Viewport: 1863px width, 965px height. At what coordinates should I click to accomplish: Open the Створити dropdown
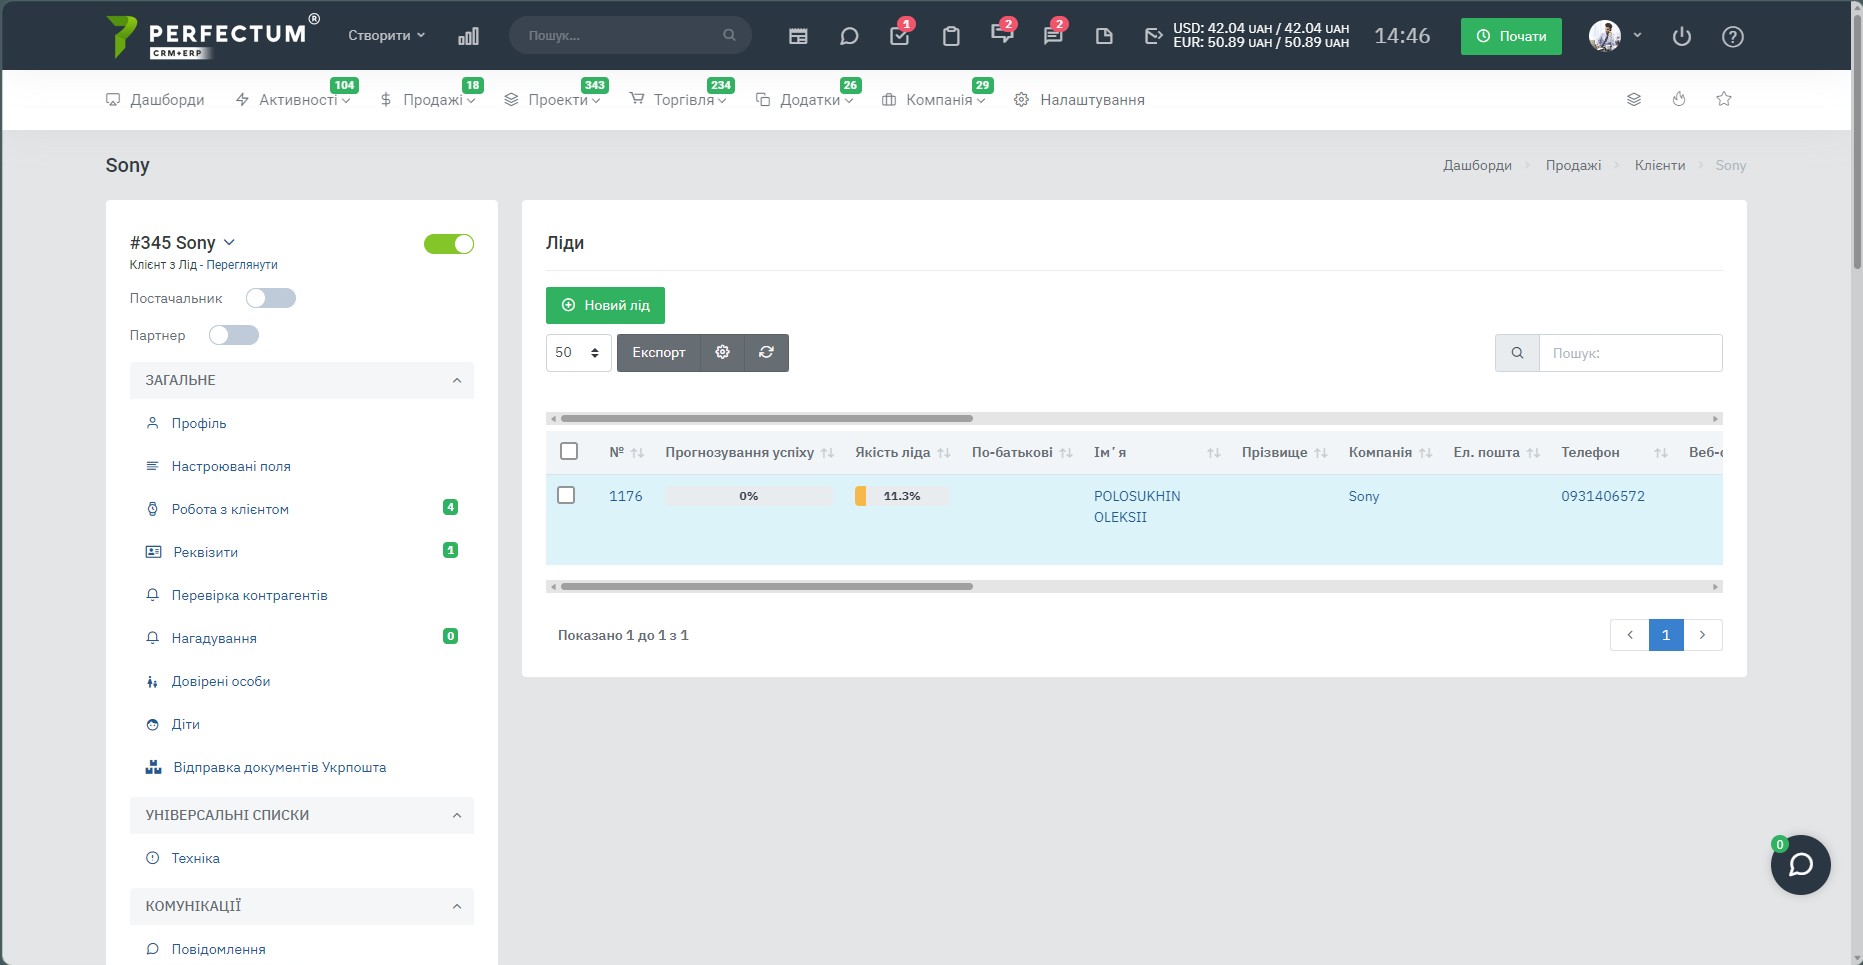point(386,35)
